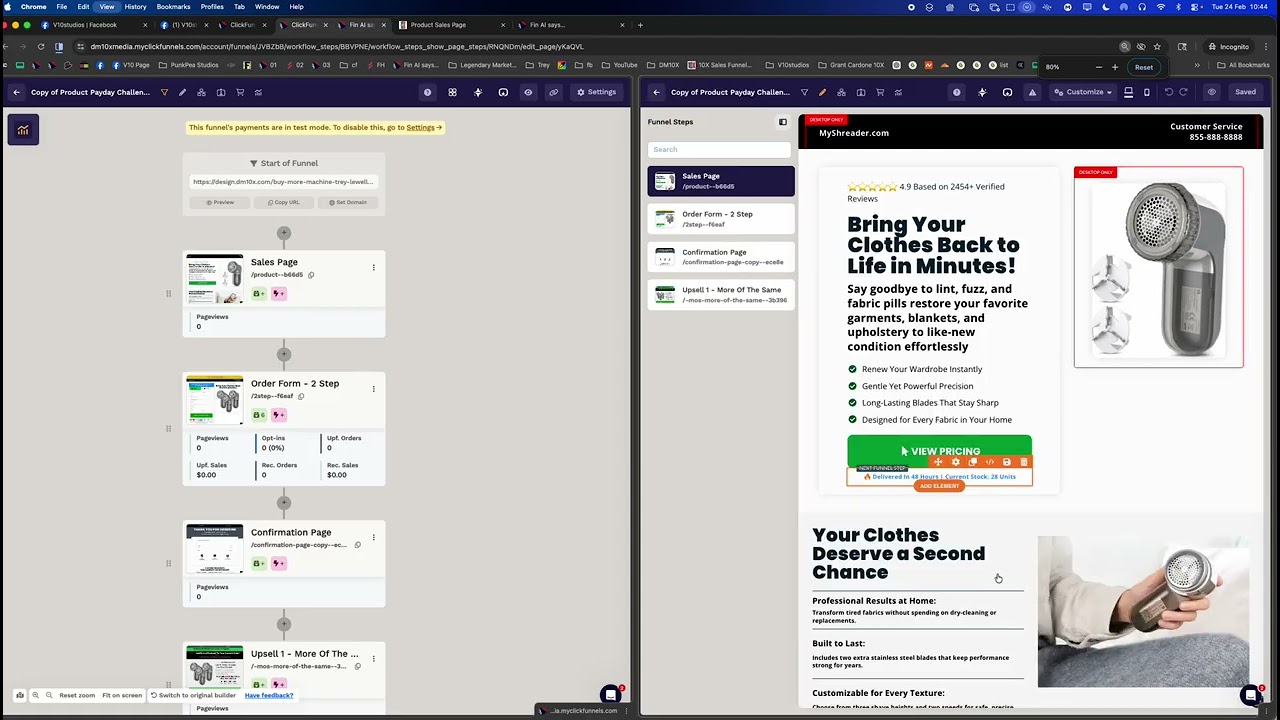Click Preview button under Start of Funnel
This screenshot has width=1280, height=720.
220,202
